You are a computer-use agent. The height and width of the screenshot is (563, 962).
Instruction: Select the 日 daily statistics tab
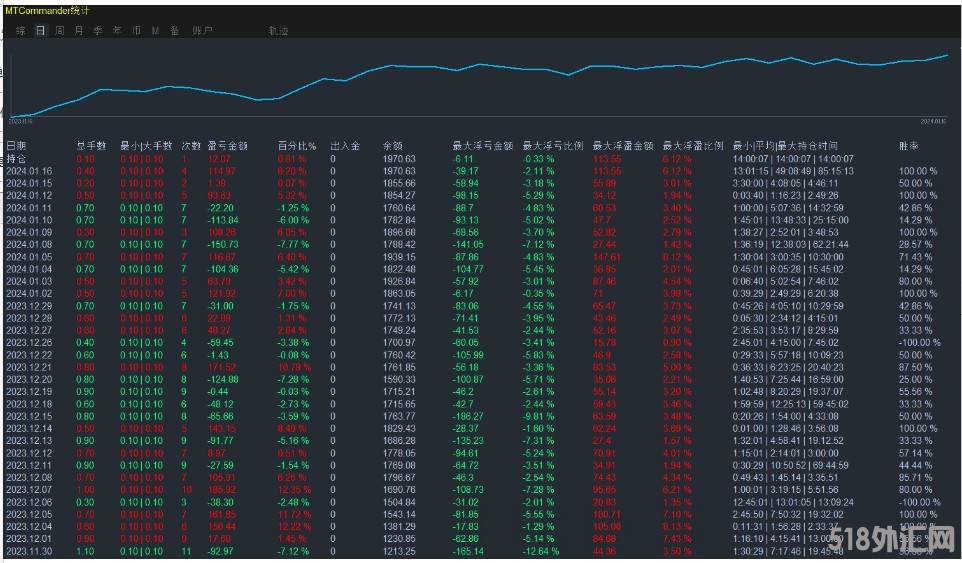pos(40,30)
